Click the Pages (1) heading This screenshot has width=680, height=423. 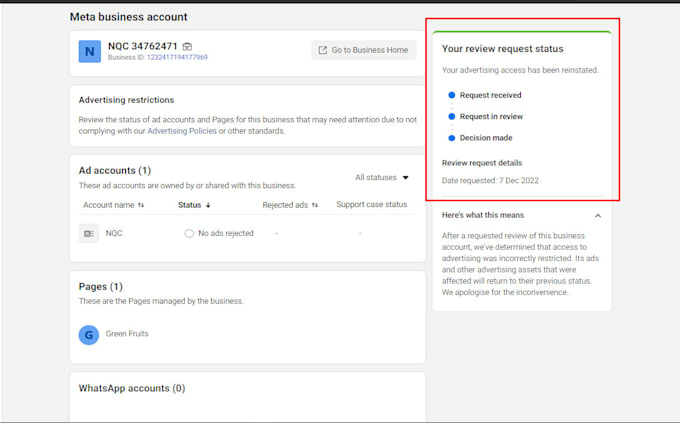[x=101, y=287]
